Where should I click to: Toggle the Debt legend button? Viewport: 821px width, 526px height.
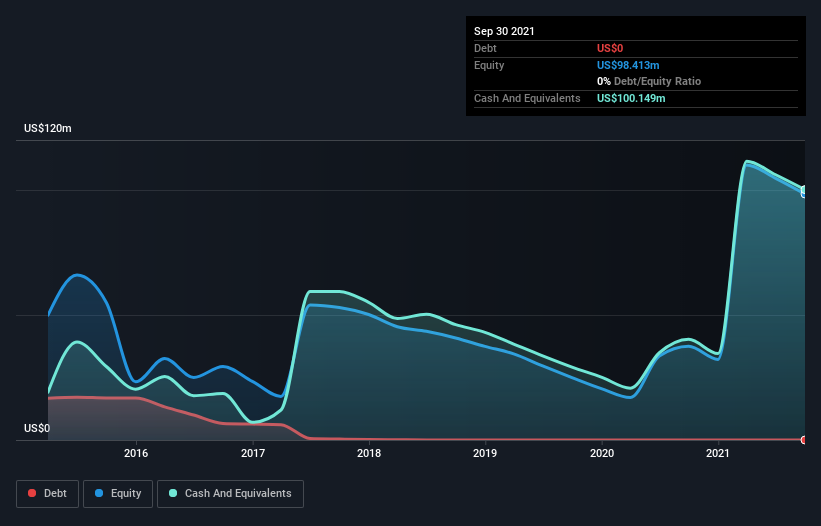click(x=47, y=494)
